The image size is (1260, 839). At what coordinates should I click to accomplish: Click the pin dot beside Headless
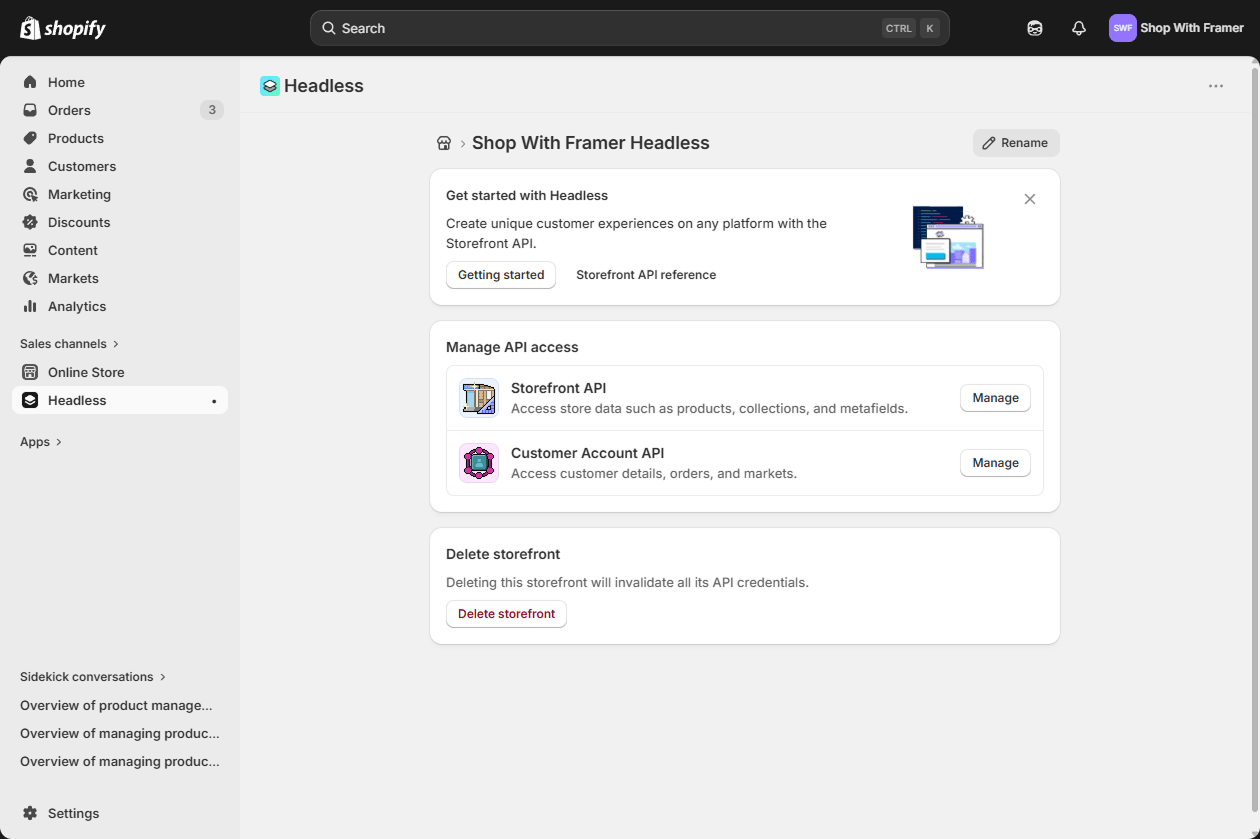[x=214, y=401]
